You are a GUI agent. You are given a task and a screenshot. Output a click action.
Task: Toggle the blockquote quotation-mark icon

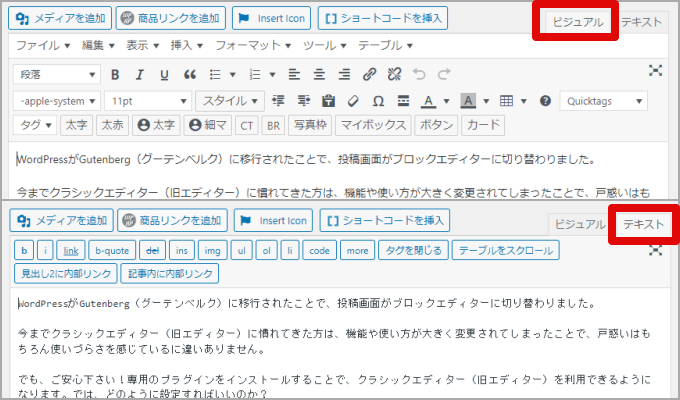tap(190, 75)
